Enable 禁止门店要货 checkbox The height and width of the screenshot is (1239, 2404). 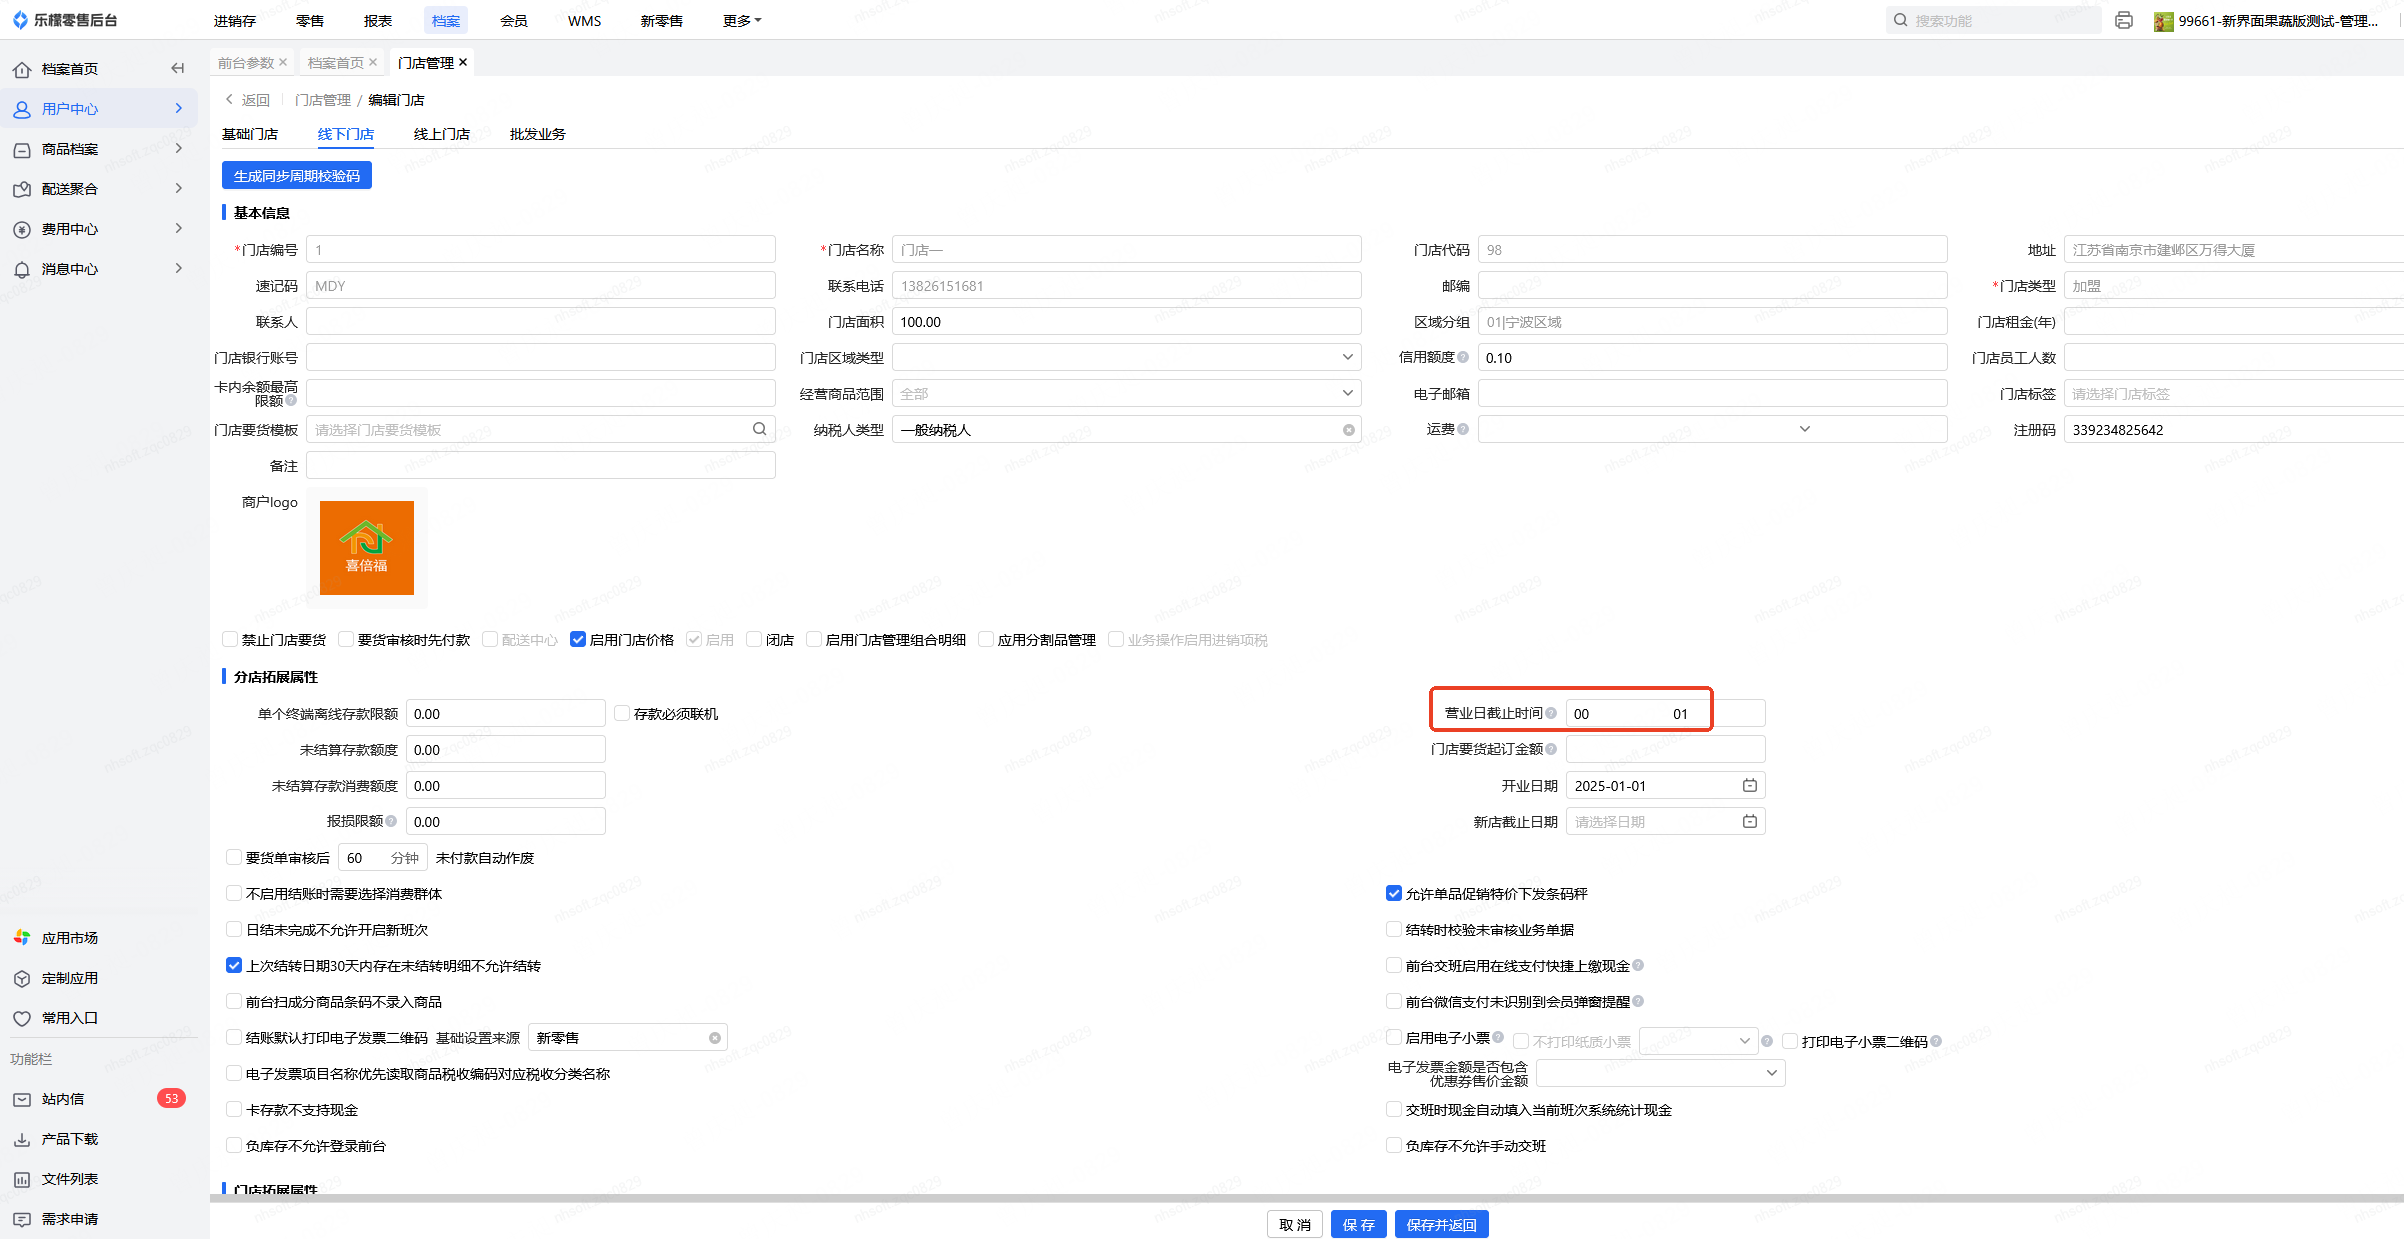click(x=230, y=639)
